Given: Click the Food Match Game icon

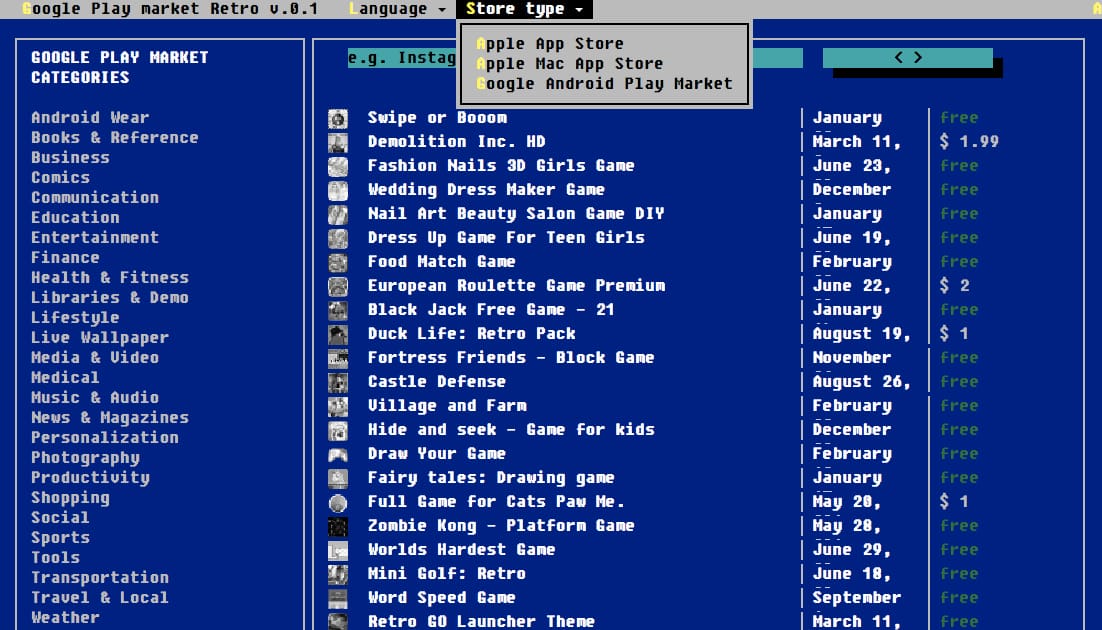Looking at the screenshot, I should (x=338, y=262).
